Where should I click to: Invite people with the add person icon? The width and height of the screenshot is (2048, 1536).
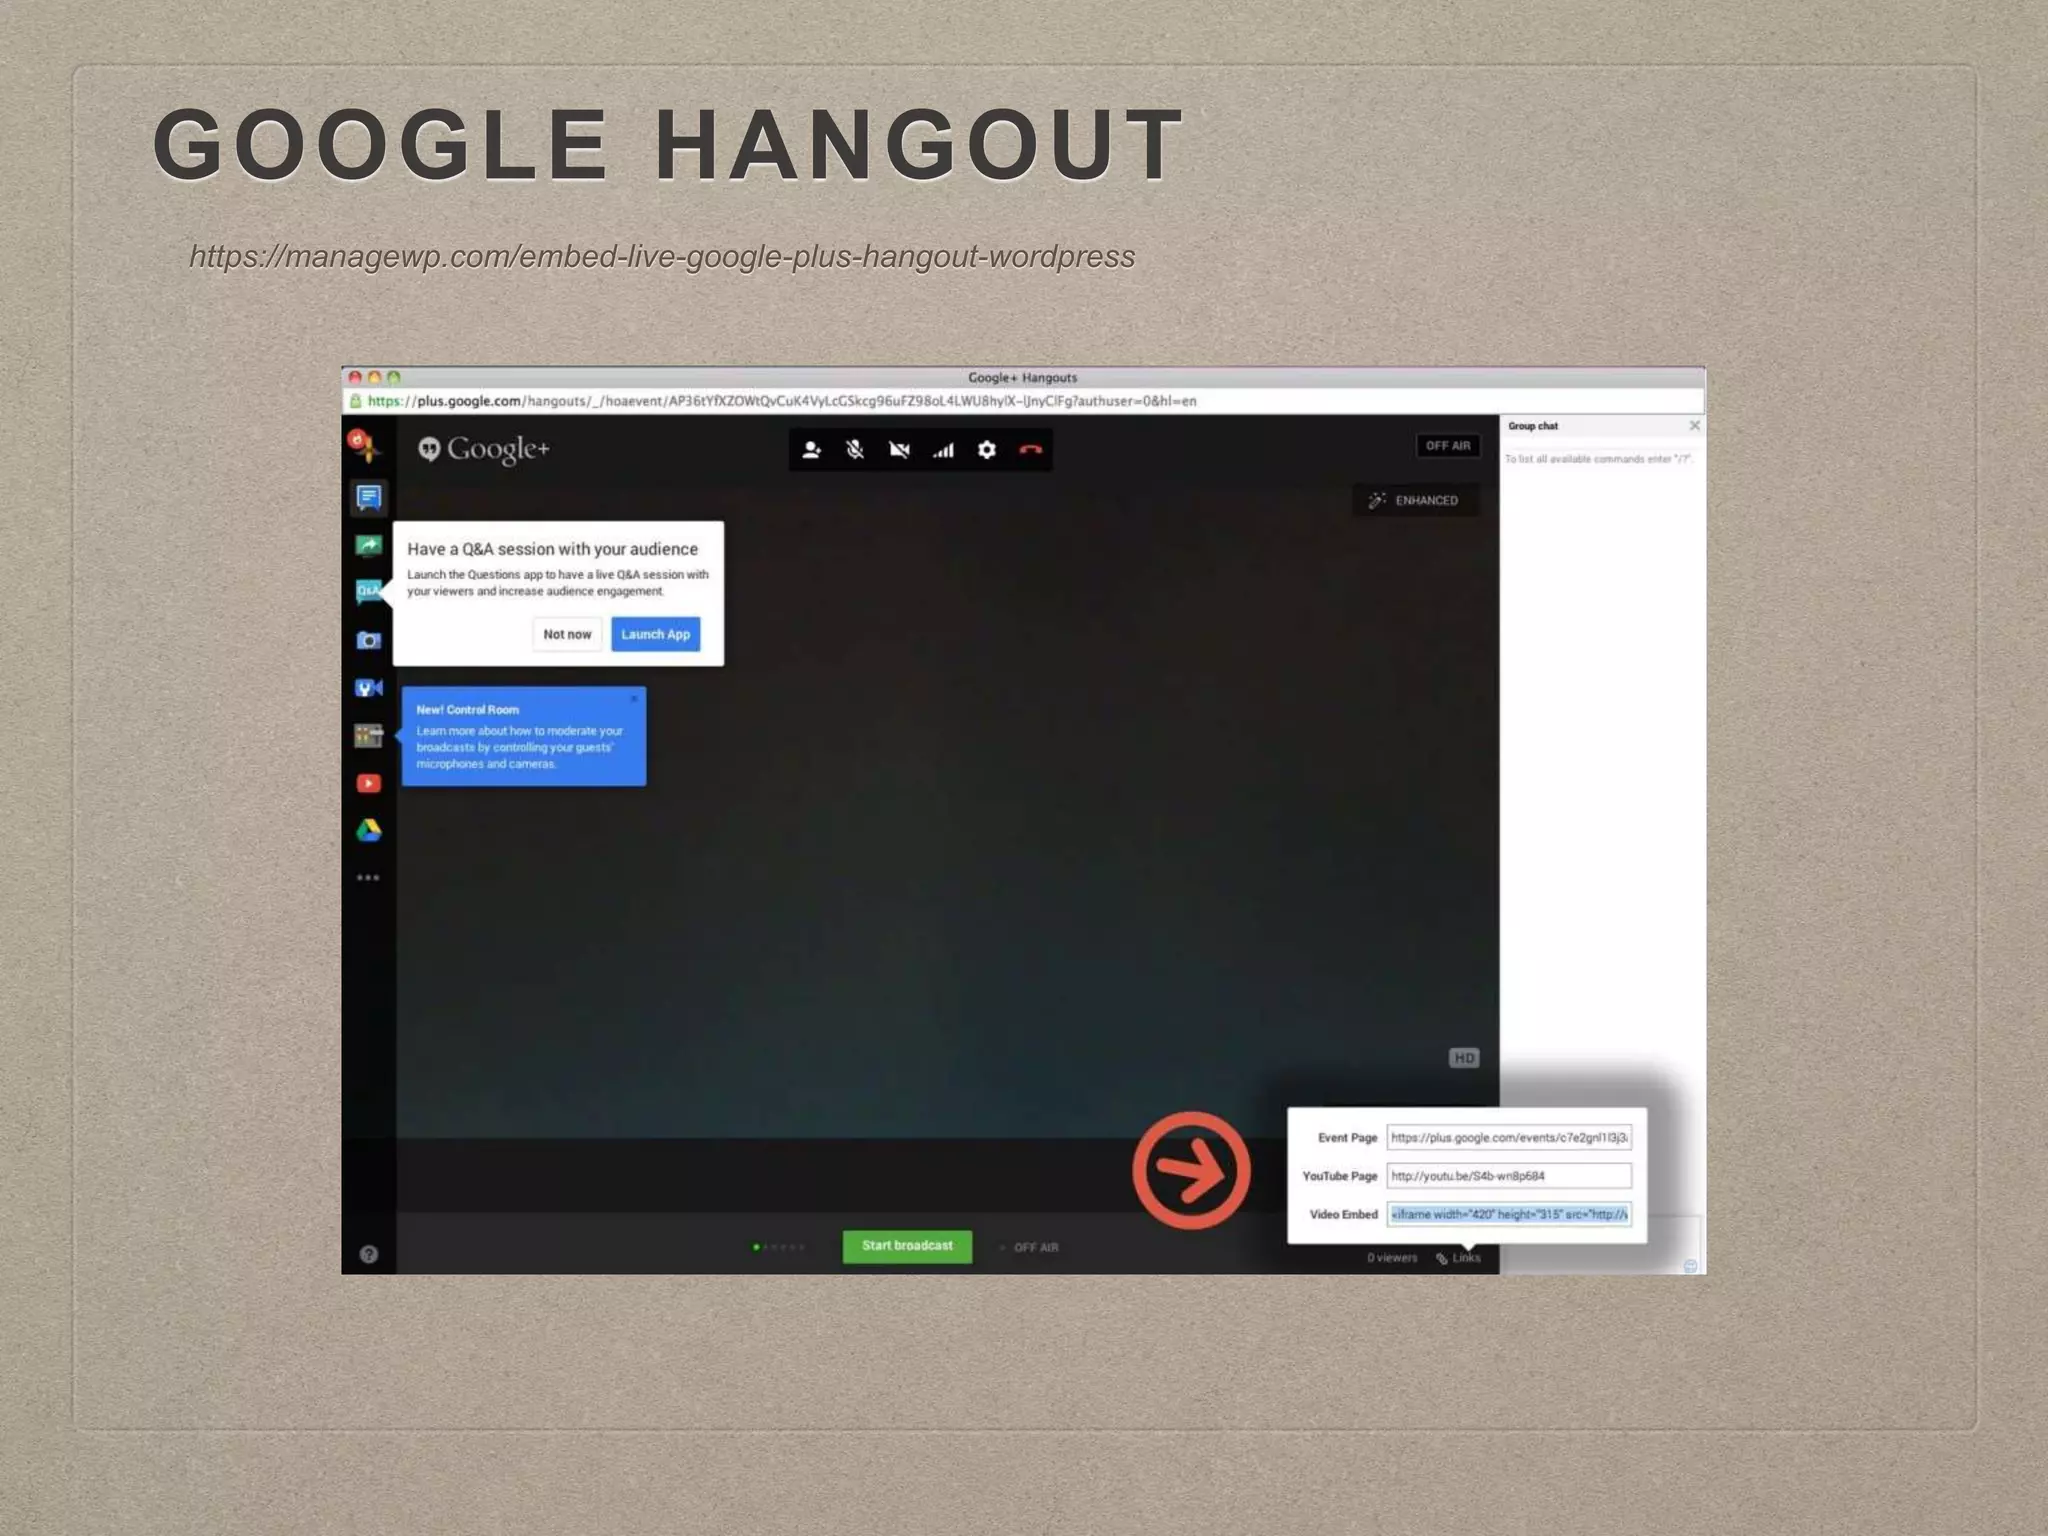tap(811, 450)
